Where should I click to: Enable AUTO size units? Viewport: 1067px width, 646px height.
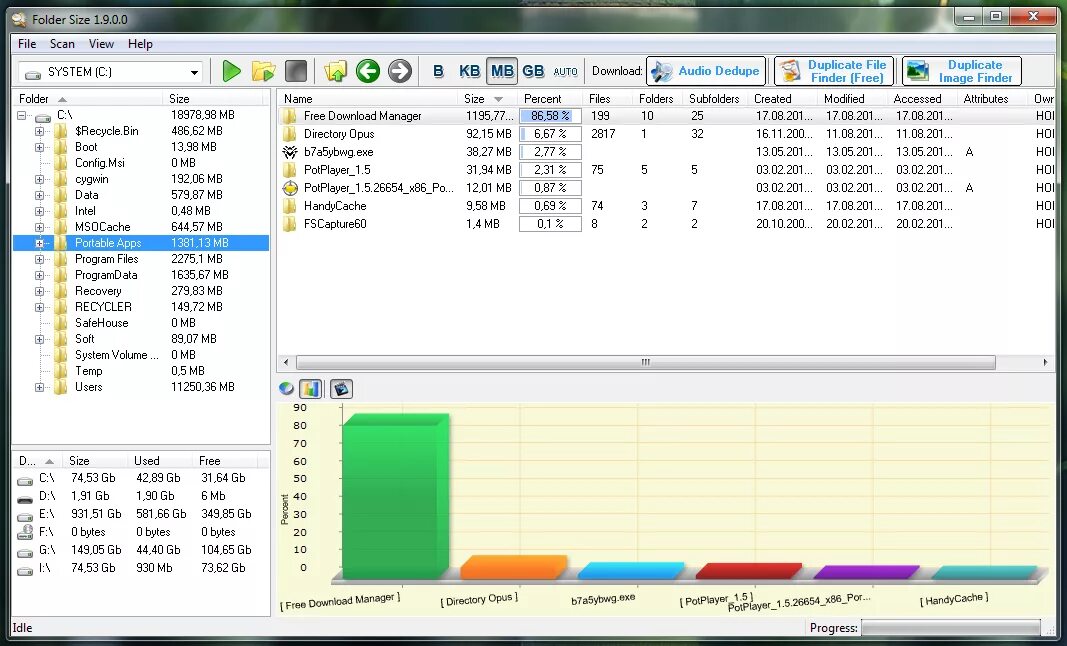pos(565,71)
